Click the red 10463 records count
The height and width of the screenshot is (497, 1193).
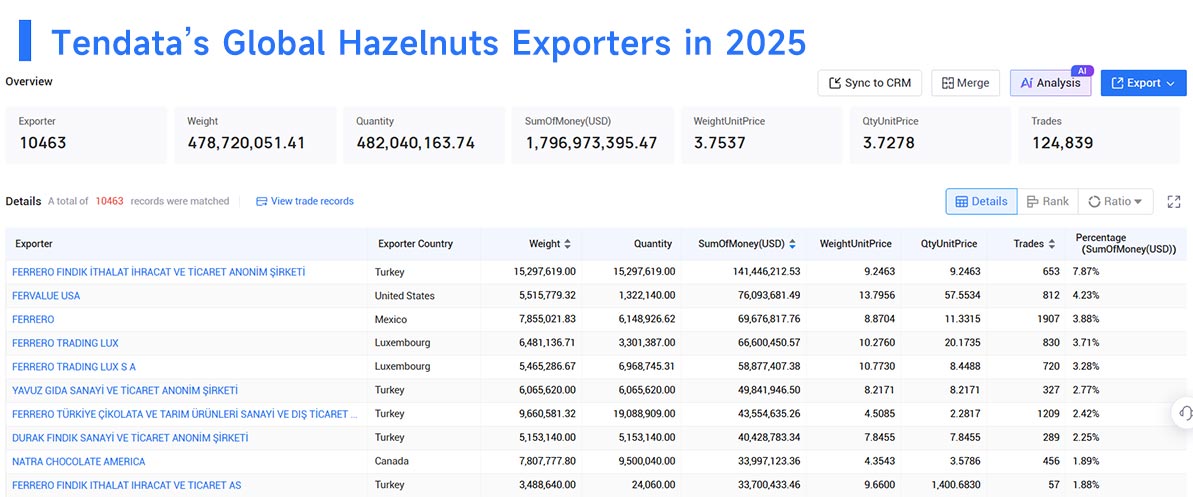click(x=110, y=202)
